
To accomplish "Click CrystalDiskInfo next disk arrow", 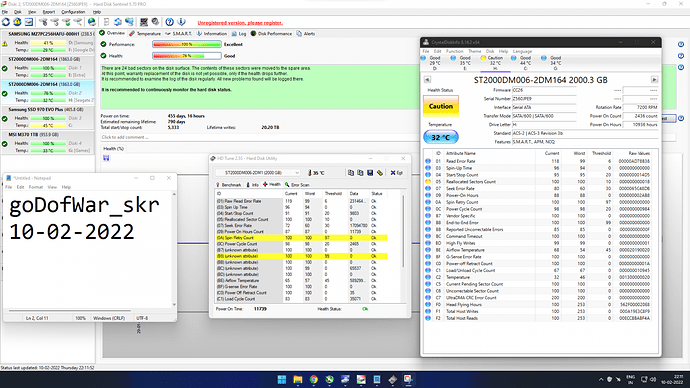I will click(654, 80).
